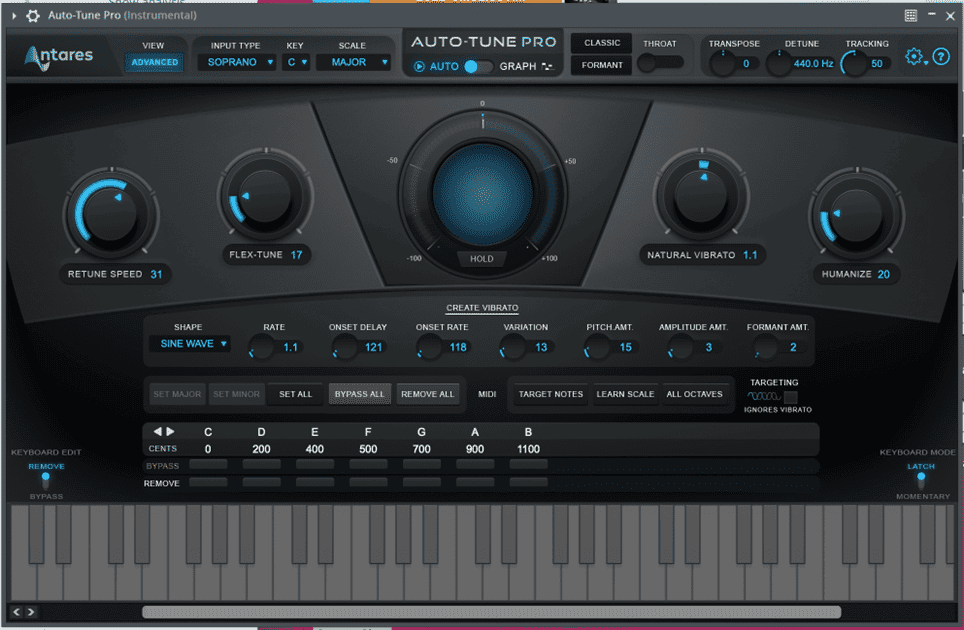
Task: Click the Learn Scale button
Action: coord(625,394)
